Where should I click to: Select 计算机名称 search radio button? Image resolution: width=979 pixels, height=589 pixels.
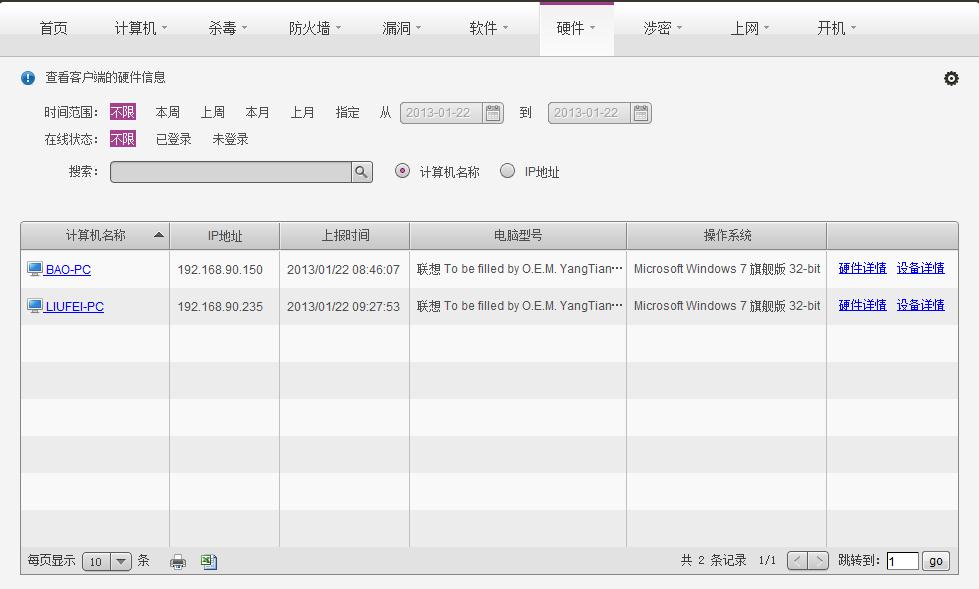(403, 171)
